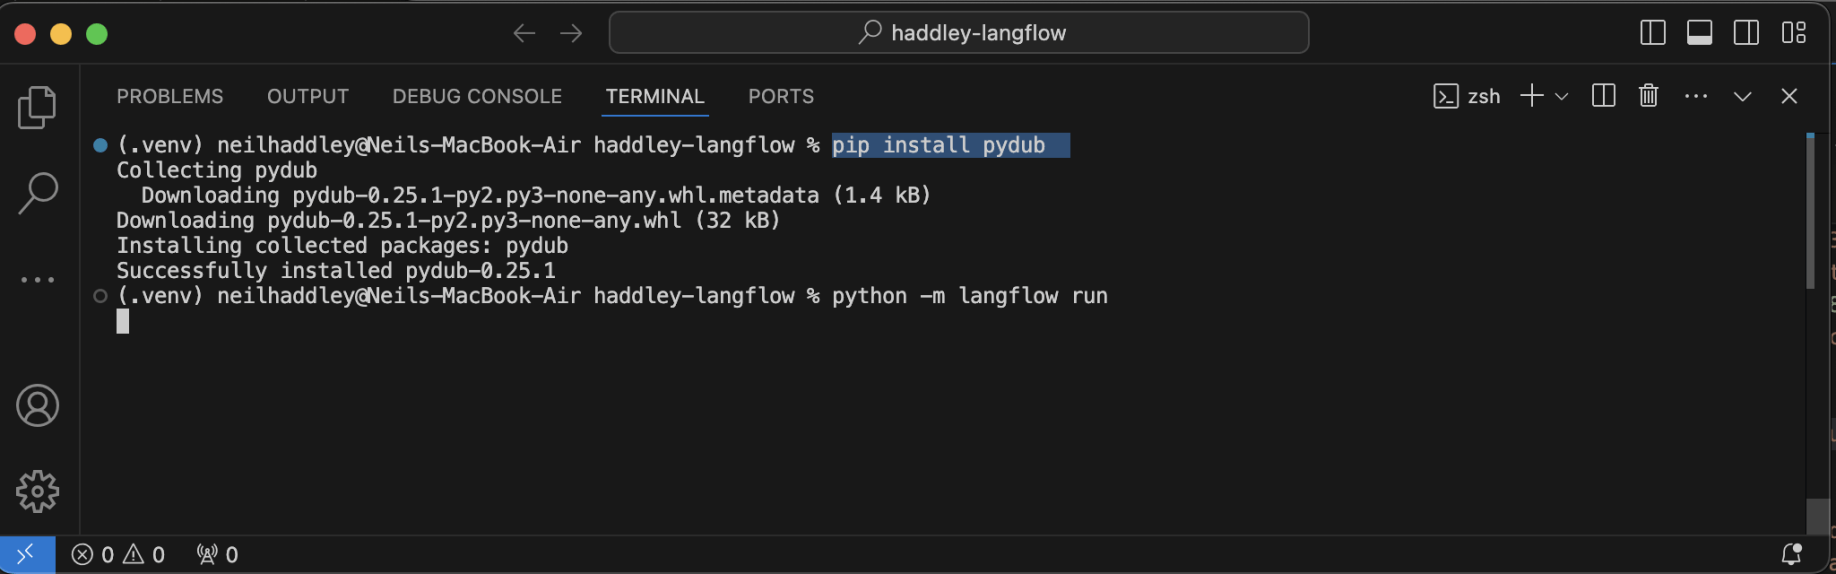Viewport: 1836px width, 574px height.
Task: Toggle the primary sidebar layout button
Action: point(1653,33)
